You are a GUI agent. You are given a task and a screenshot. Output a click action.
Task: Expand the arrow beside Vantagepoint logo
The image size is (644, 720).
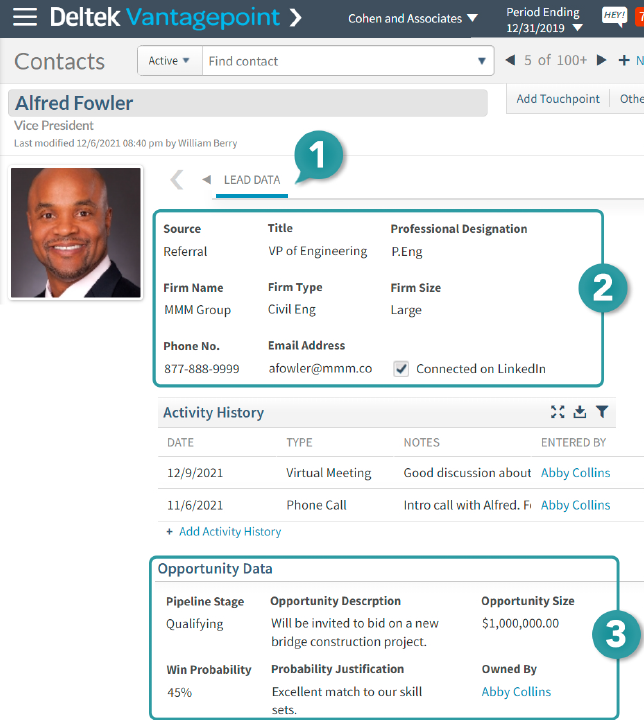point(296,18)
